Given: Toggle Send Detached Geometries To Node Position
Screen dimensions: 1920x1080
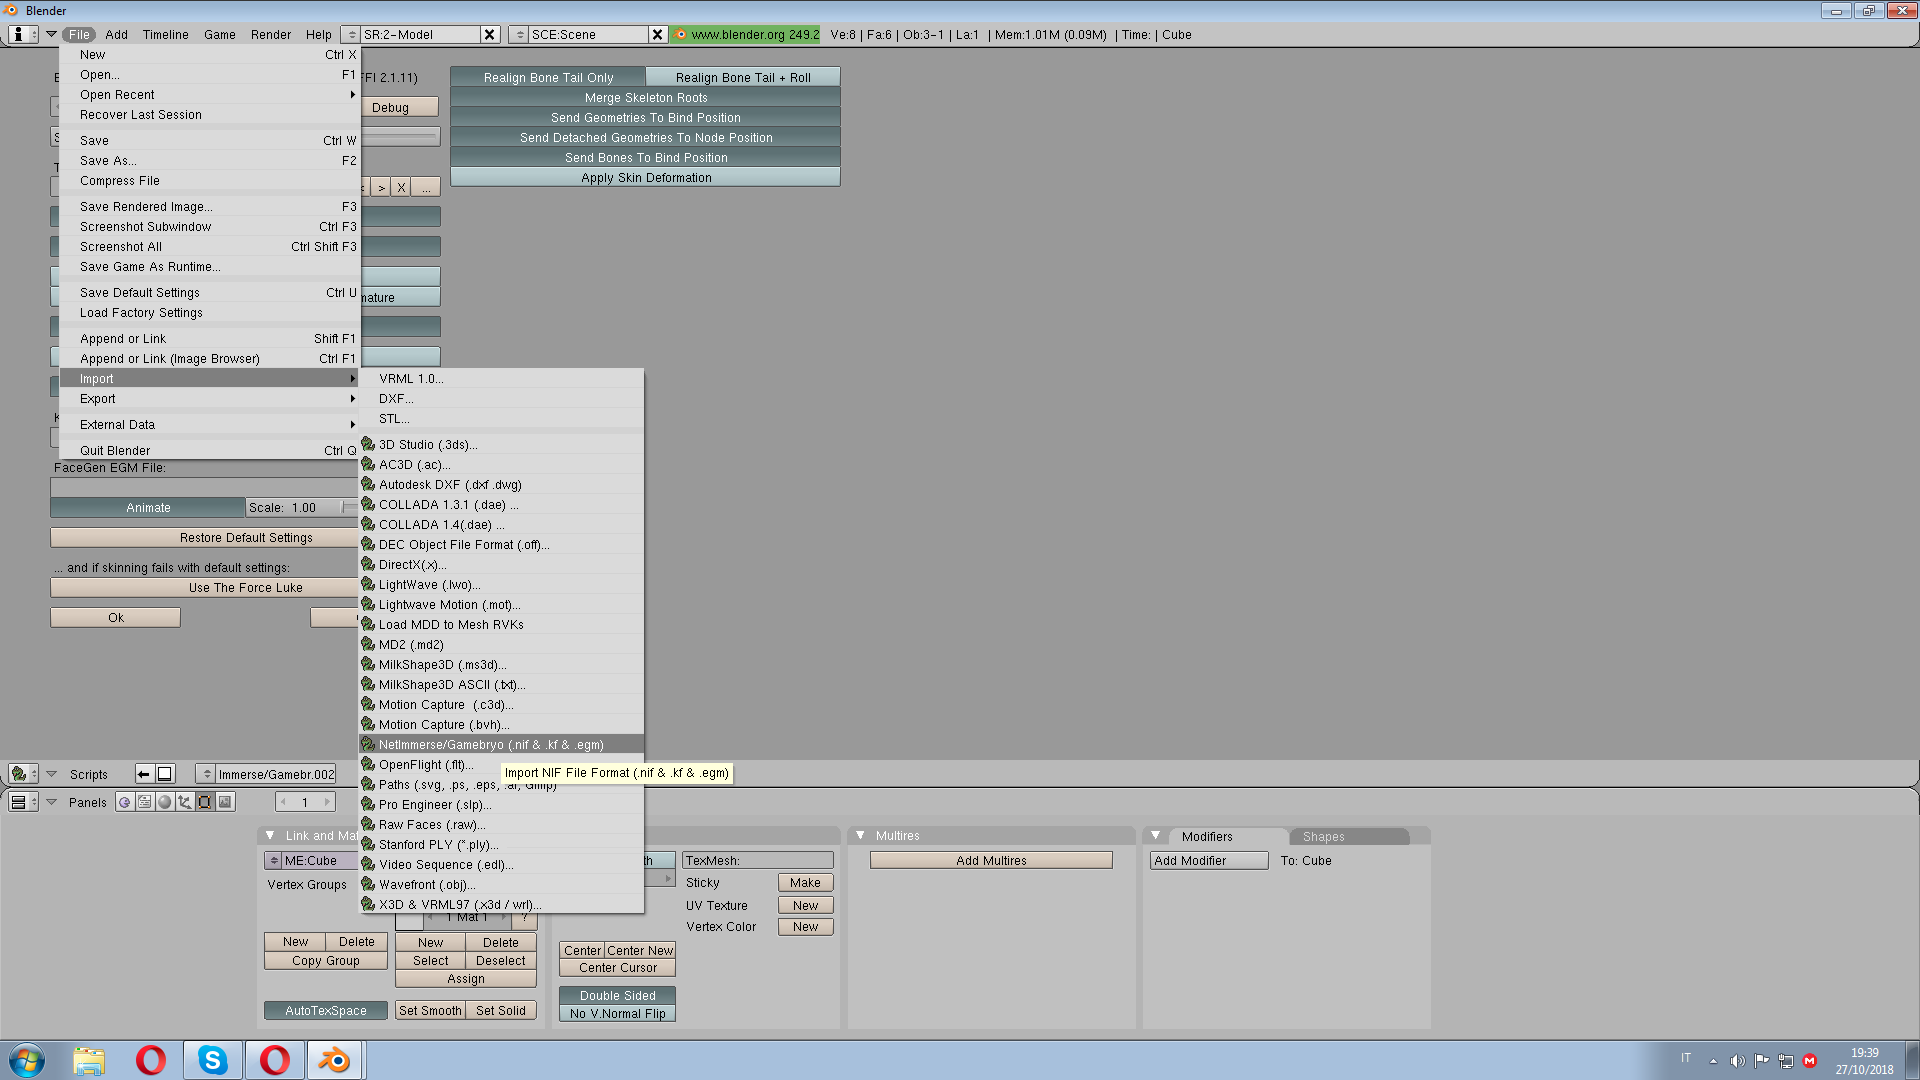Looking at the screenshot, I should click(x=646, y=137).
